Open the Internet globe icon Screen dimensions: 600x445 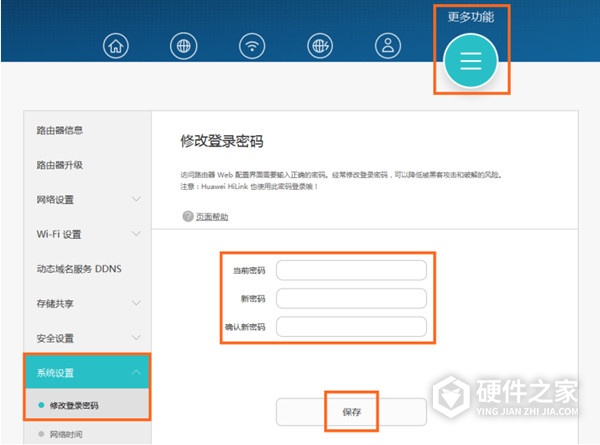point(183,46)
